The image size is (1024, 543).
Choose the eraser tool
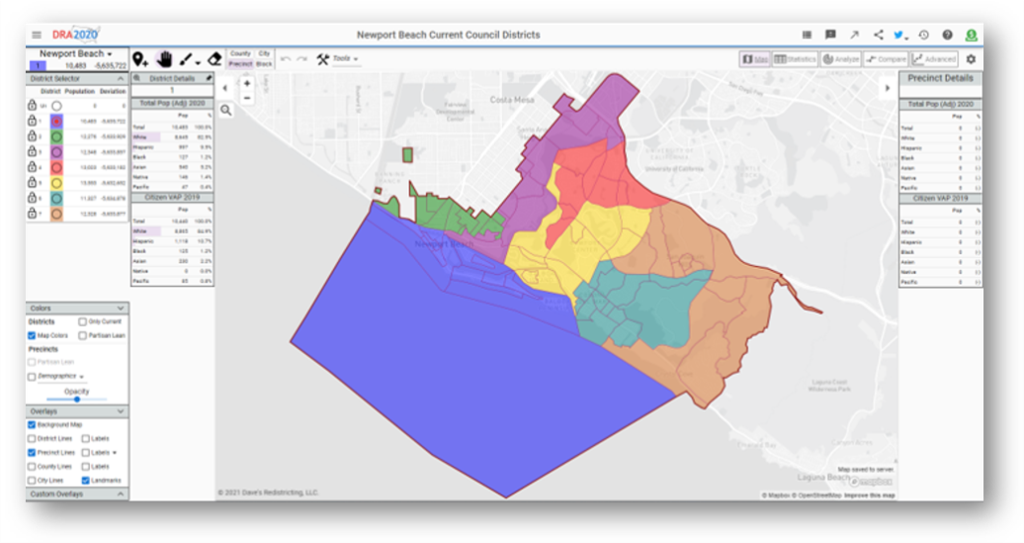tap(214, 60)
